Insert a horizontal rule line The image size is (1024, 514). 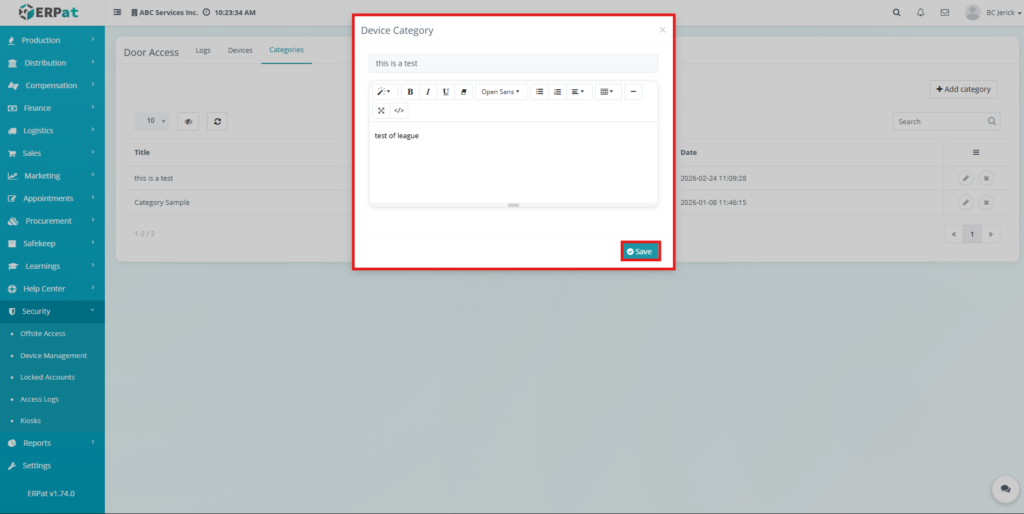633,92
